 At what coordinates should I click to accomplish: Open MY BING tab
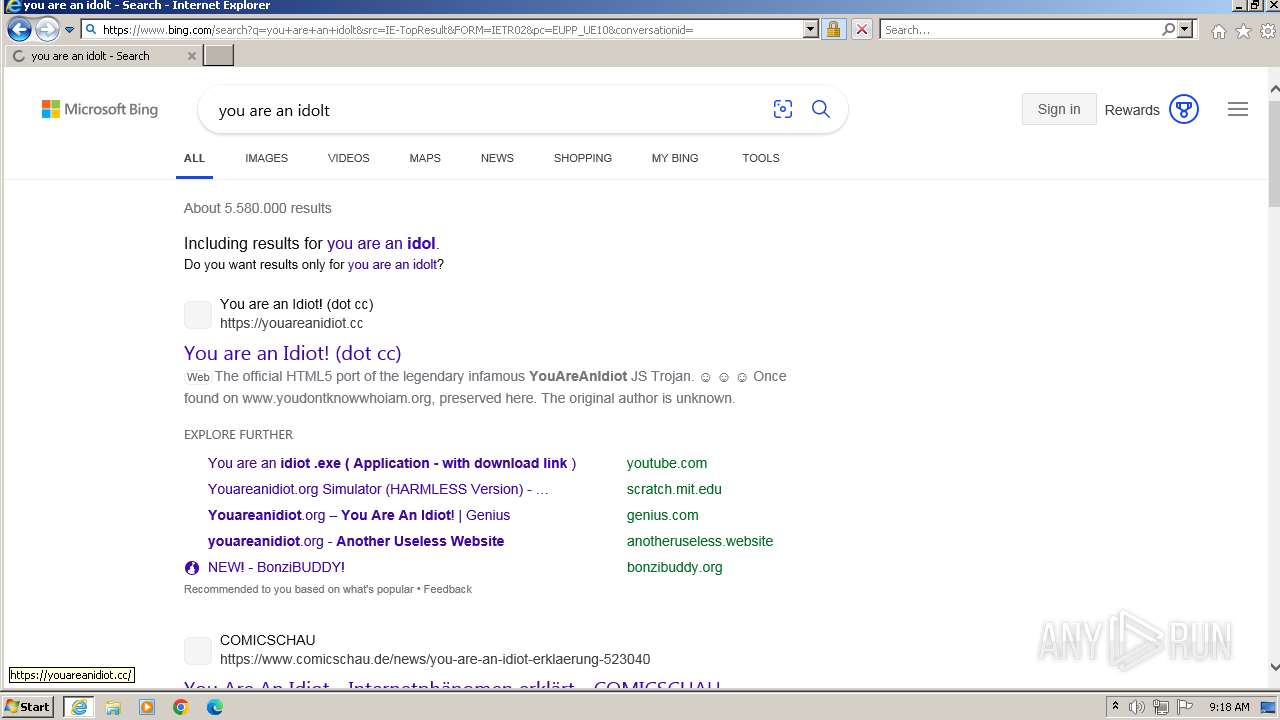click(x=675, y=158)
